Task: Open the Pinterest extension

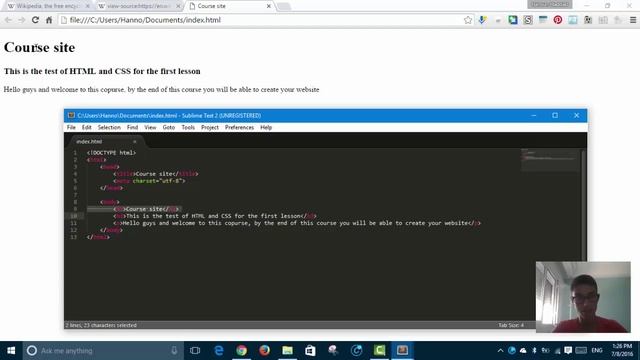Action: (558, 20)
